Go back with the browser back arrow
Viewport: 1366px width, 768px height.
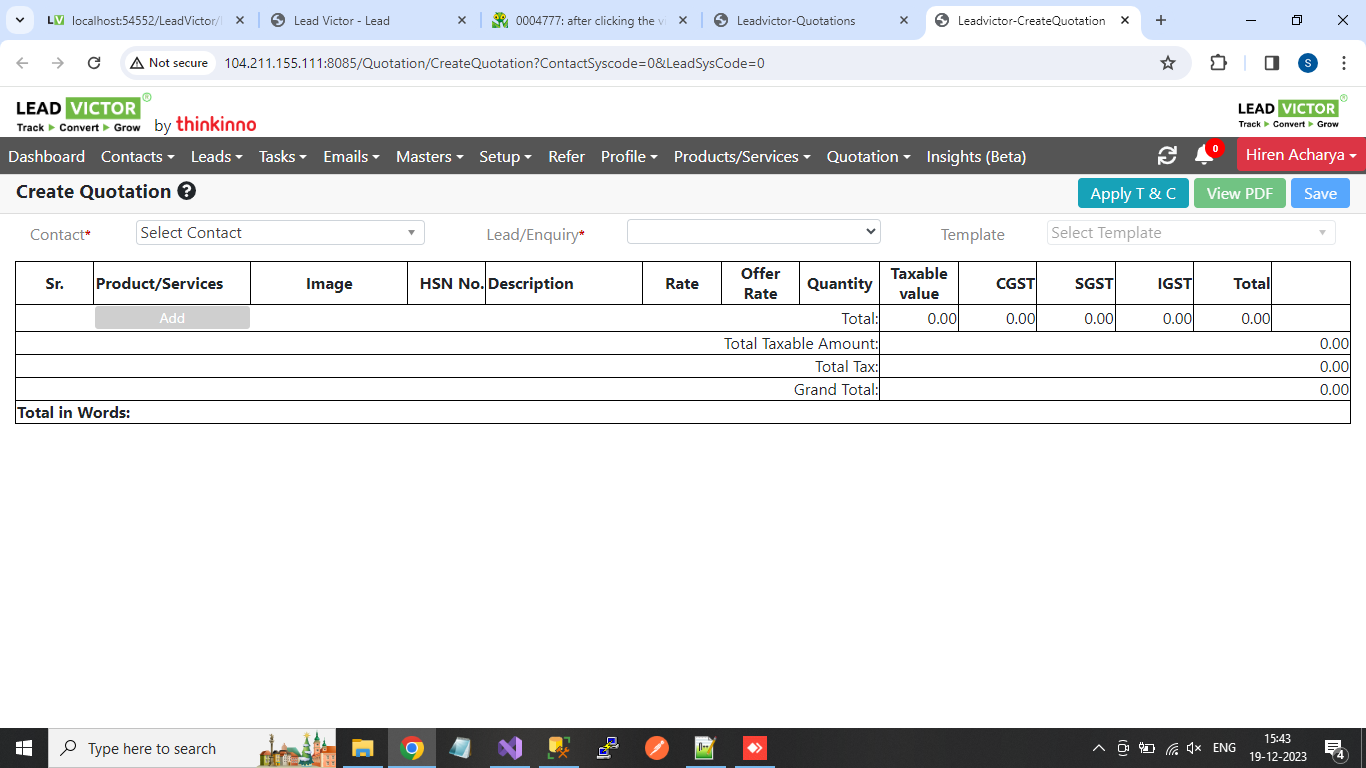click(x=23, y=63)
